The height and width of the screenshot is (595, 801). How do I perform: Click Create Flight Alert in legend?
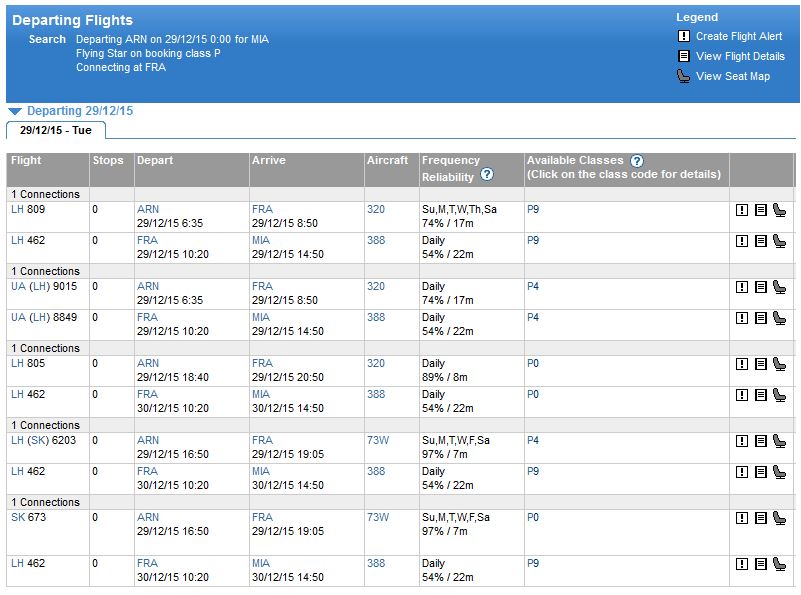[x=738, y=36]
